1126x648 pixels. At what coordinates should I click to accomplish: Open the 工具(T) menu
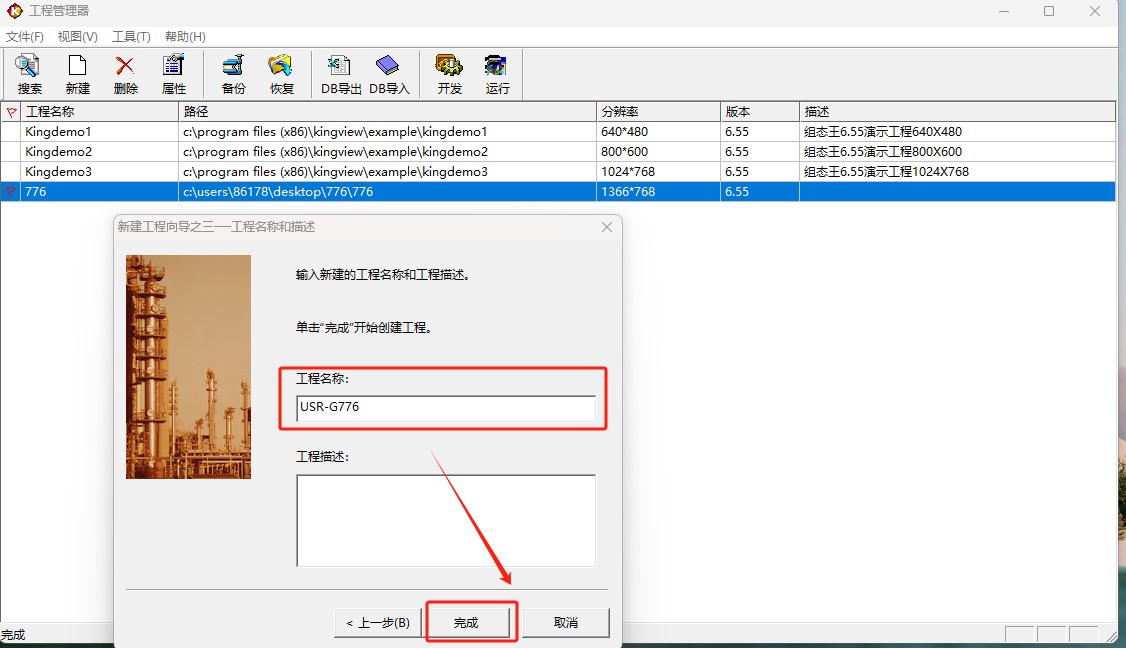click(x=131, y=37)
